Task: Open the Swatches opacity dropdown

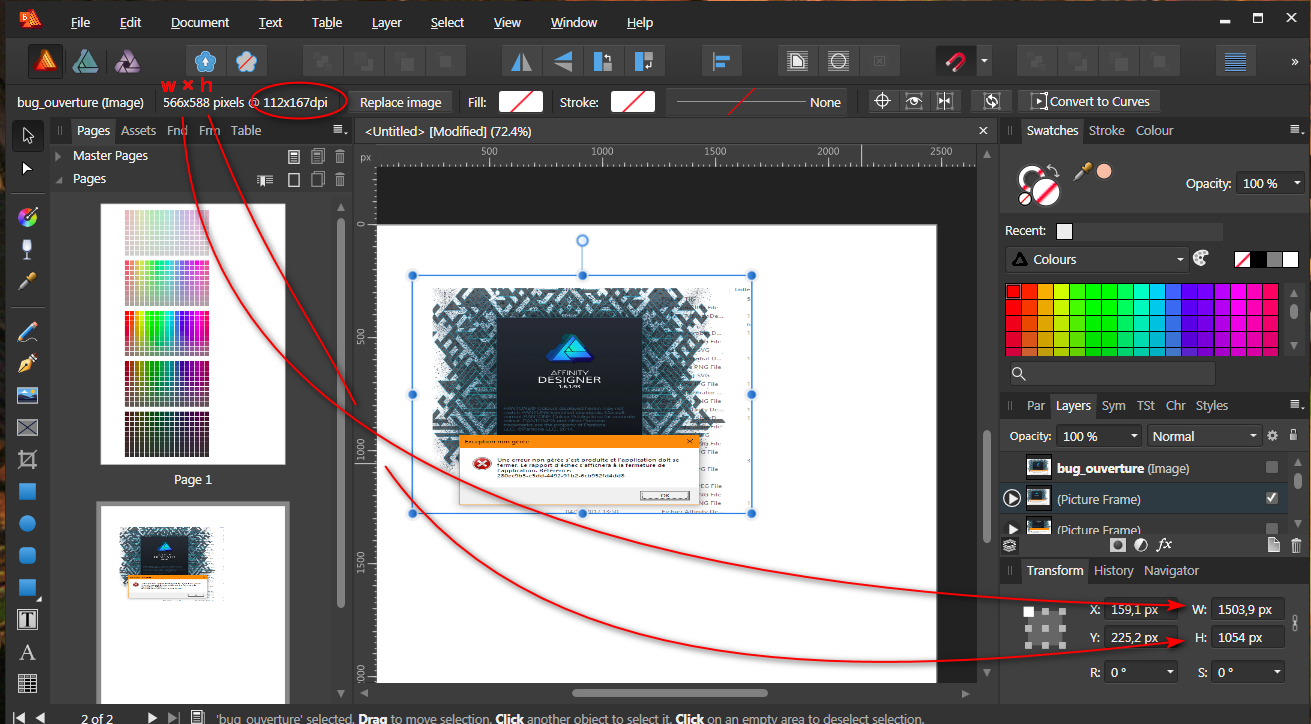Action: [1271, 183]
